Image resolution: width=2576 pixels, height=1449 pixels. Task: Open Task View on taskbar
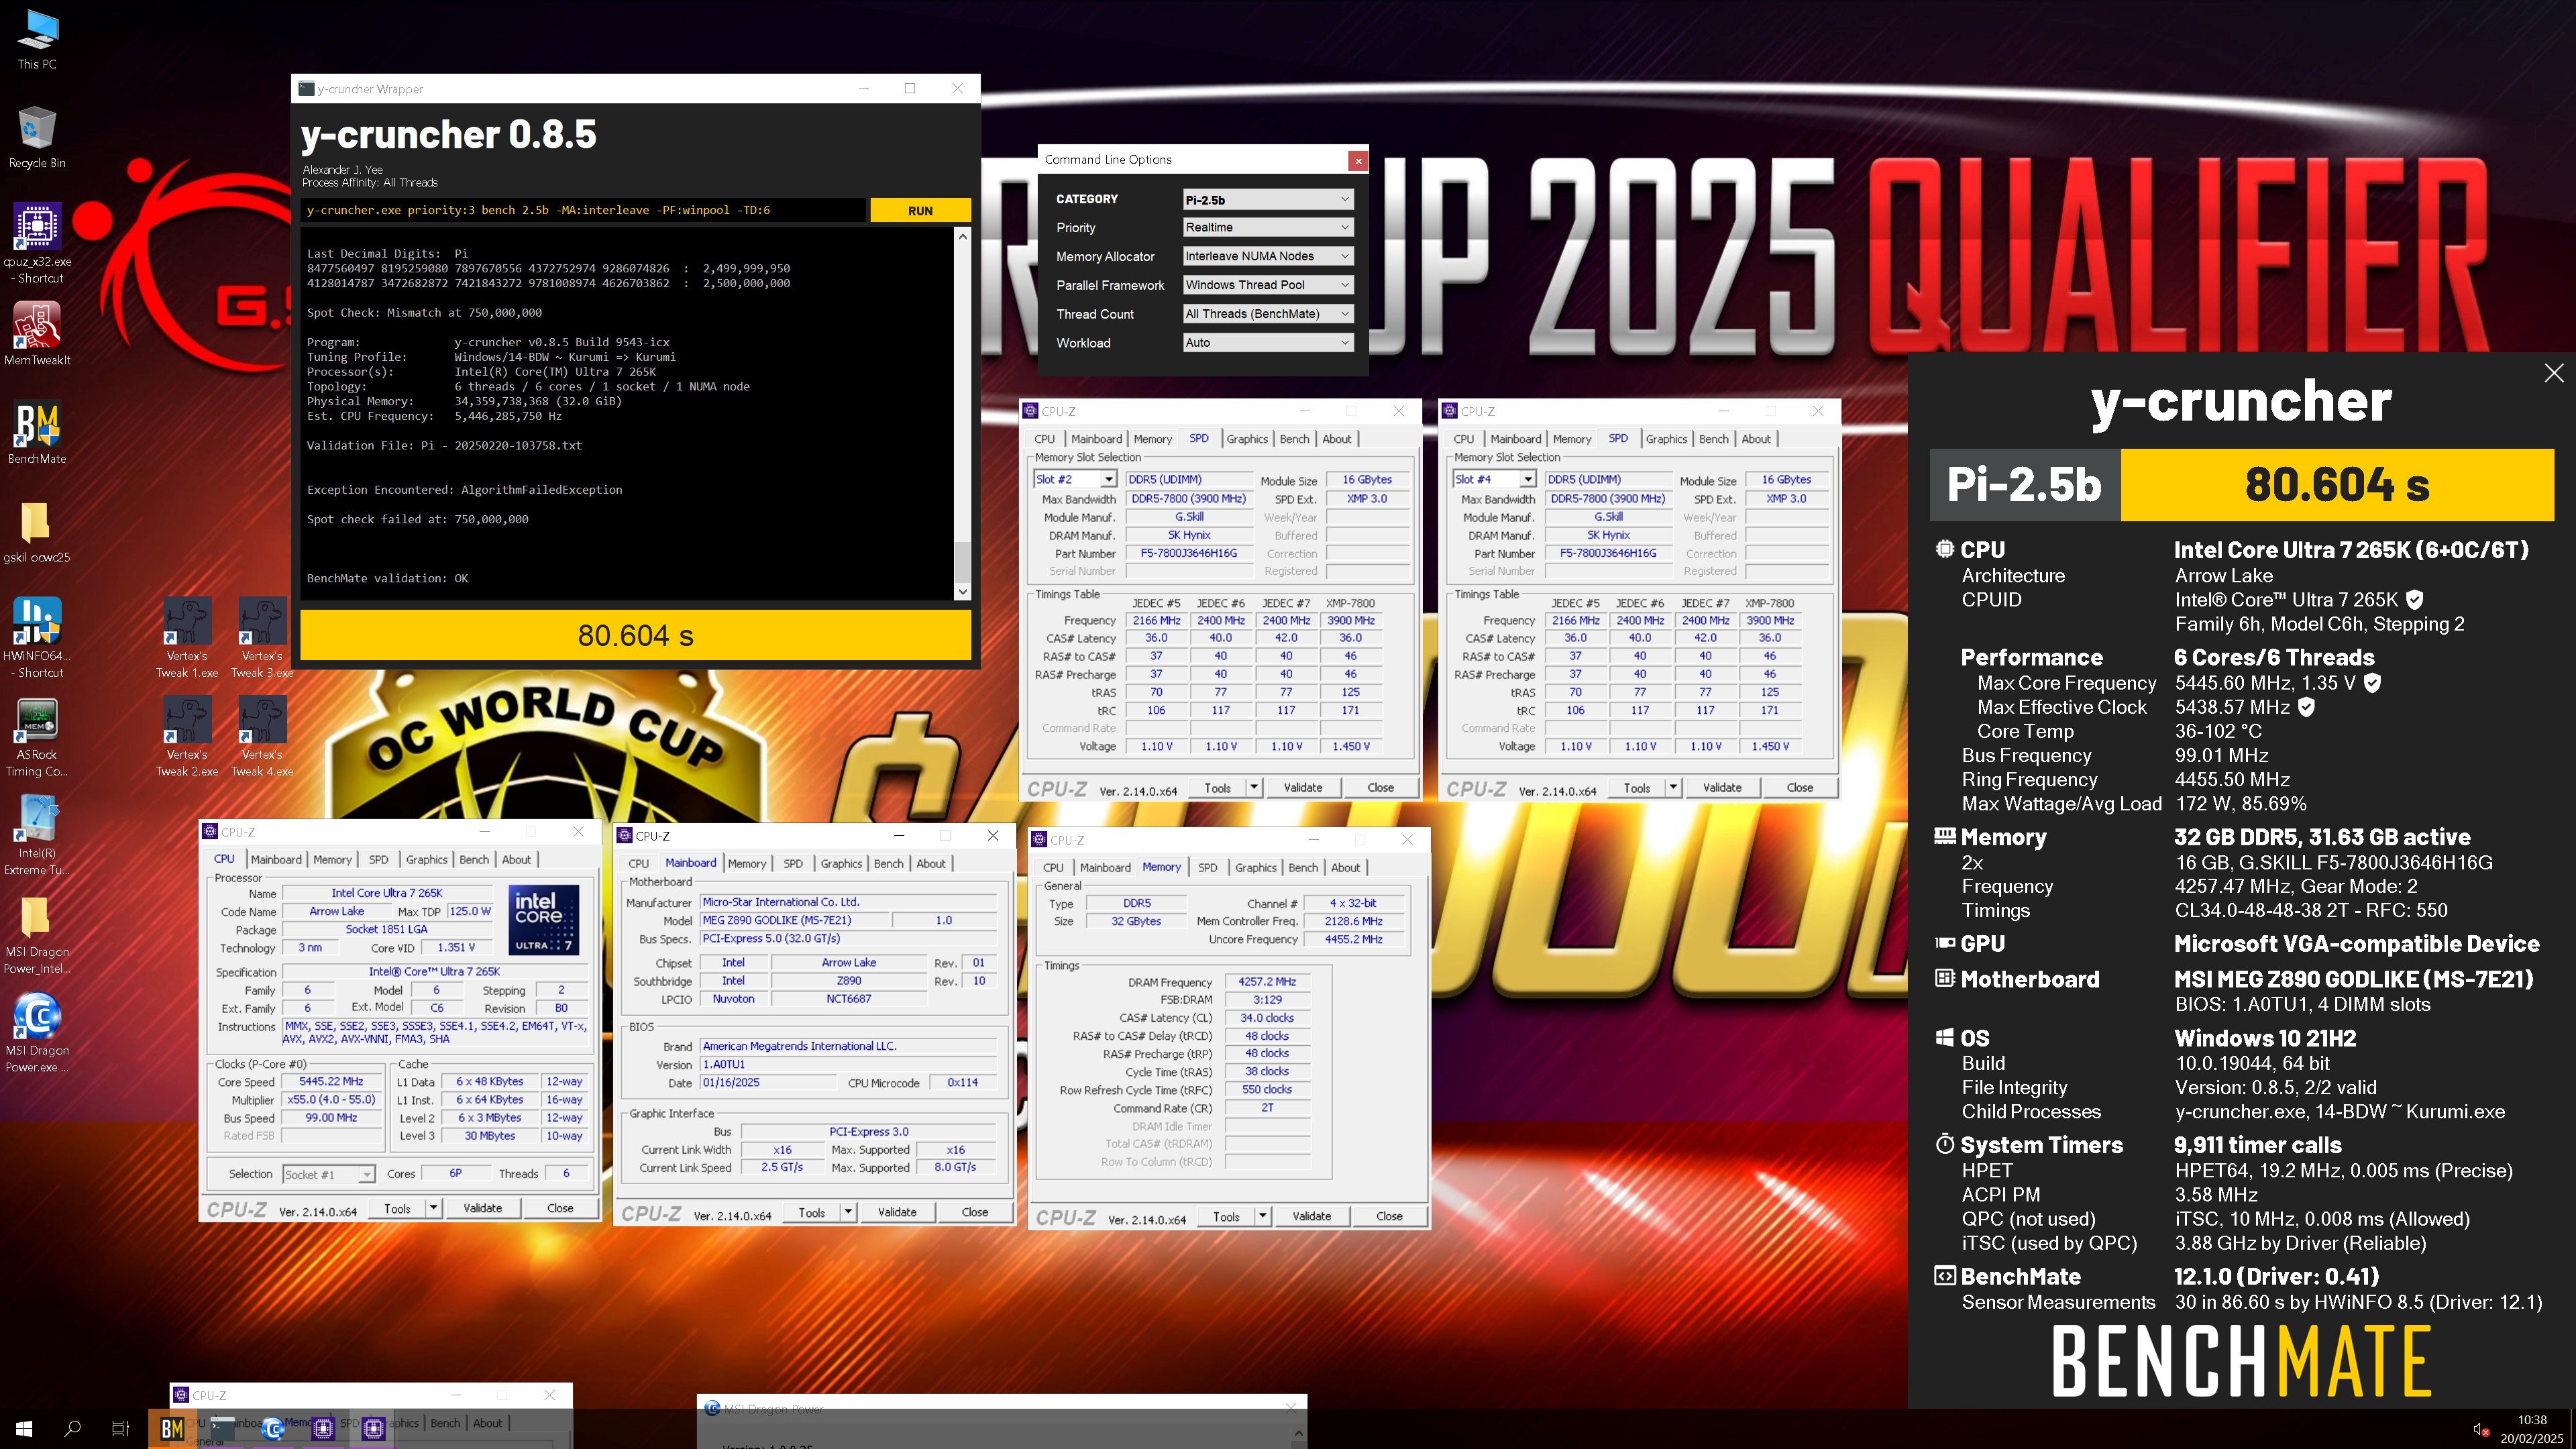click(120, 1428)
